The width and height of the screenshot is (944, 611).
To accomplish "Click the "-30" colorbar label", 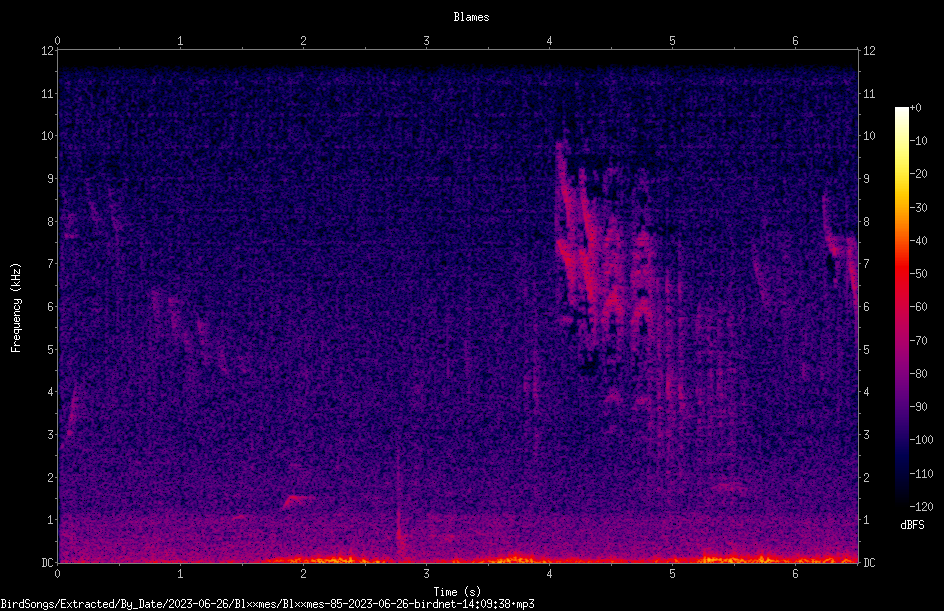I will (x=918, y=208).
